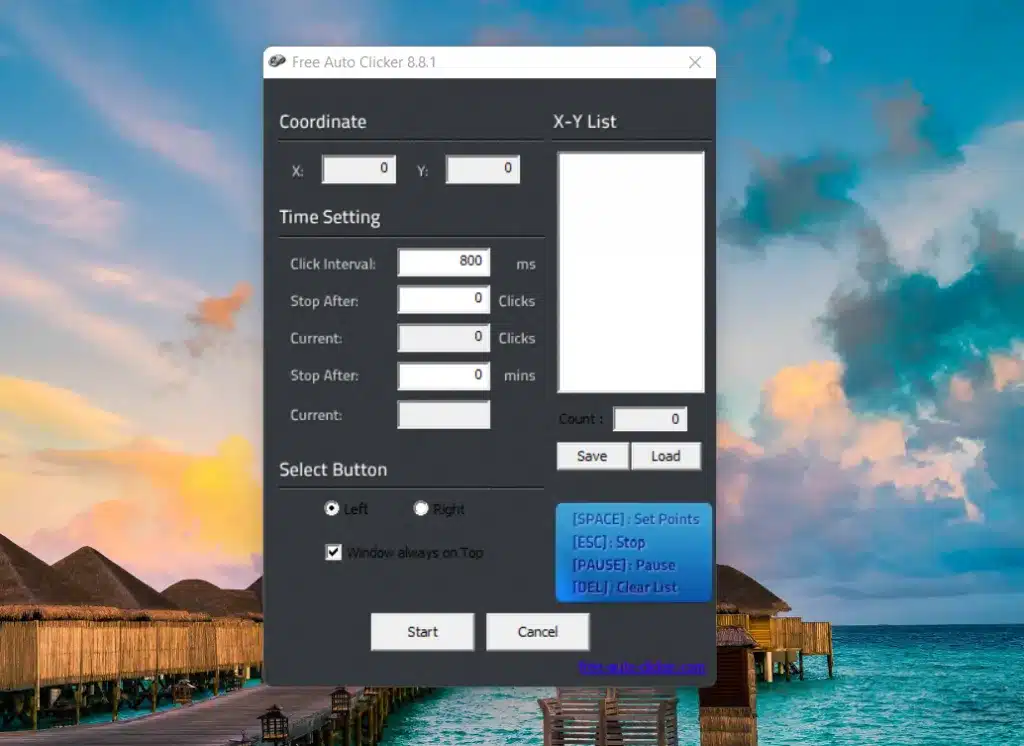
Task: Click the Click Interval field showing 800
Action: pyautogui.click(x=443, y=262)
